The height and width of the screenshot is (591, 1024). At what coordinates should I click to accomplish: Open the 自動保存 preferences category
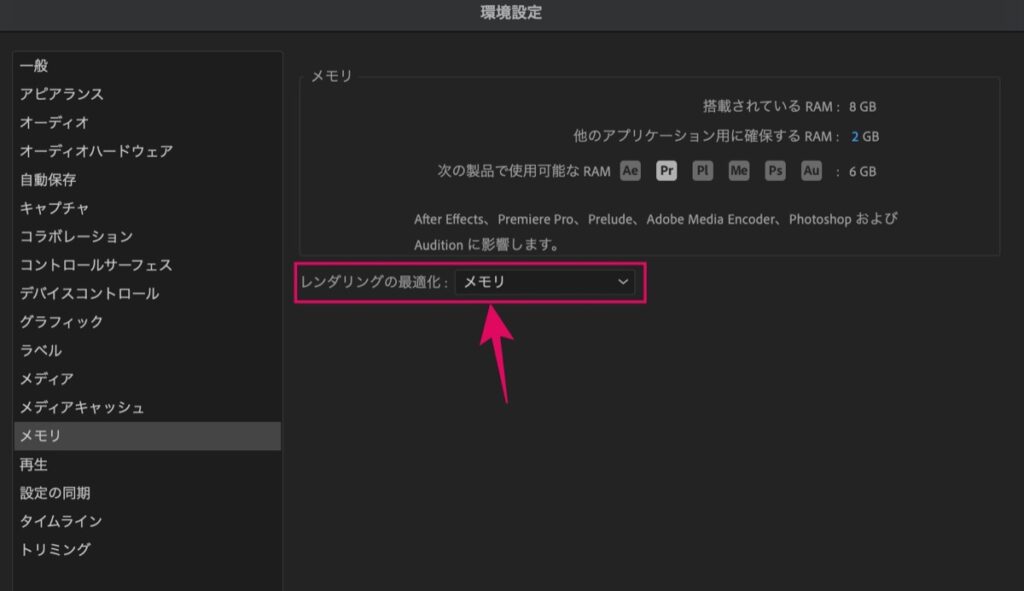pos(148,180)
